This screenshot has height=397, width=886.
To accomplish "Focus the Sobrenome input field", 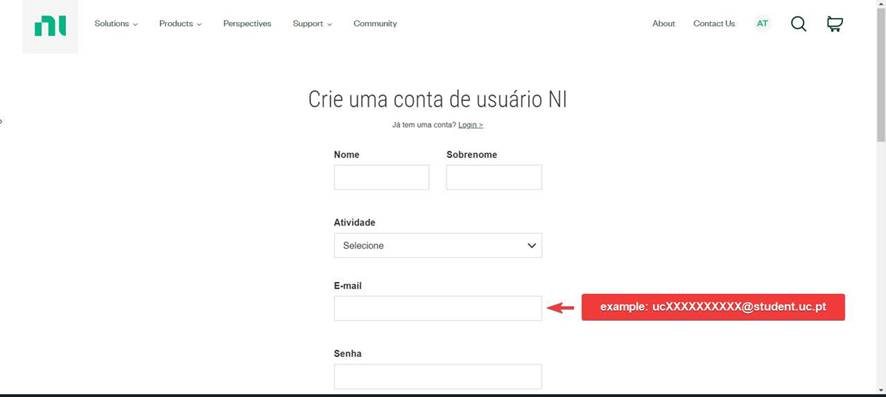I will [494, 177].
